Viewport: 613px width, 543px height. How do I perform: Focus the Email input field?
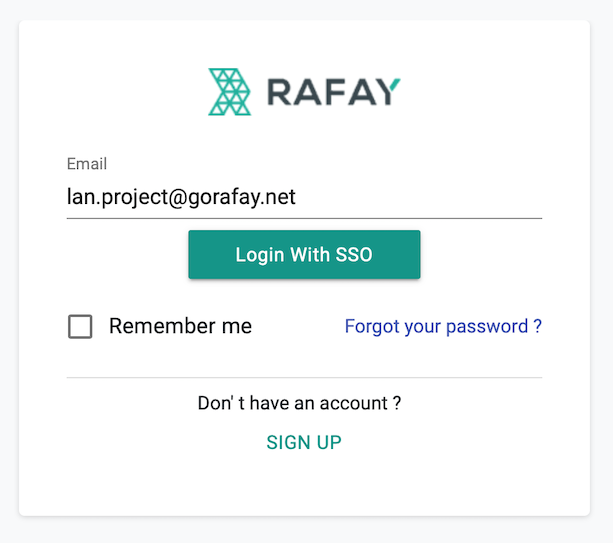pos(304,197)
